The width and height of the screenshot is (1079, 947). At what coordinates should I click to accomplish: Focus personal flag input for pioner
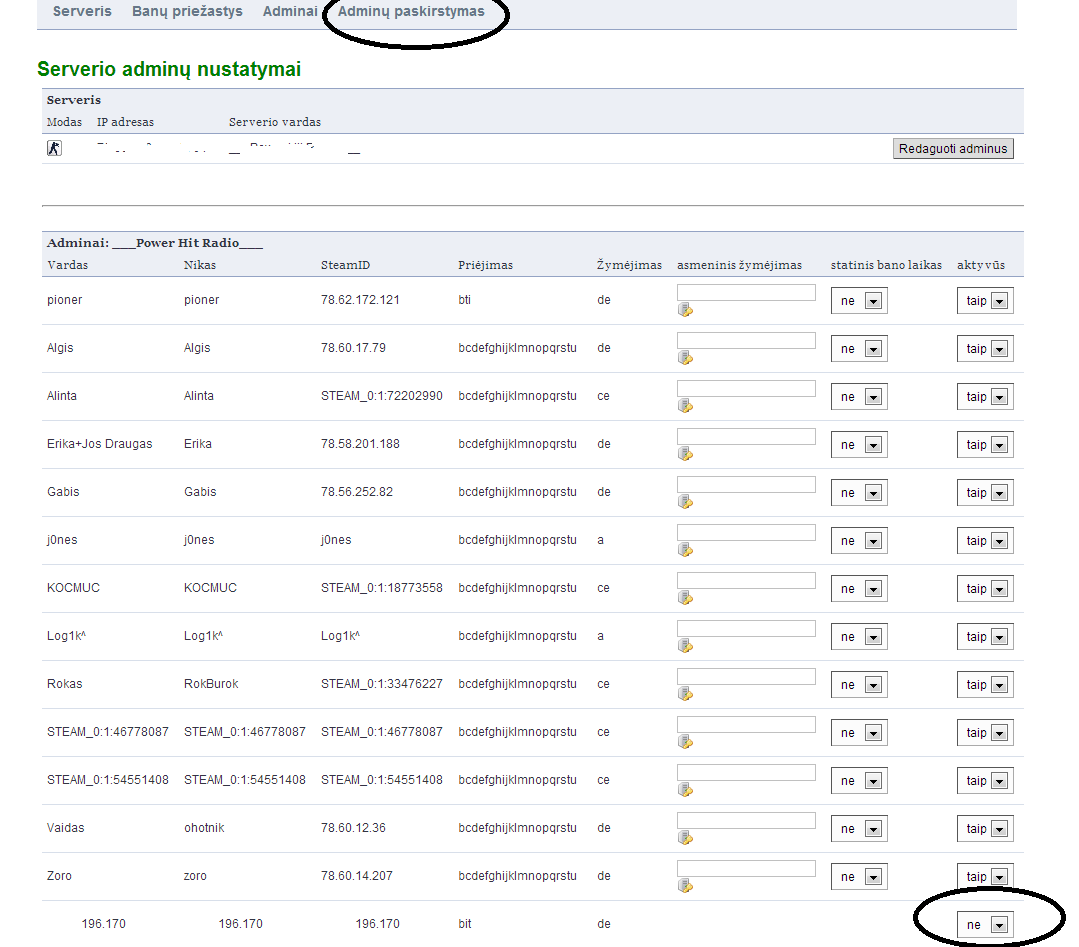(x=746, y=292)
